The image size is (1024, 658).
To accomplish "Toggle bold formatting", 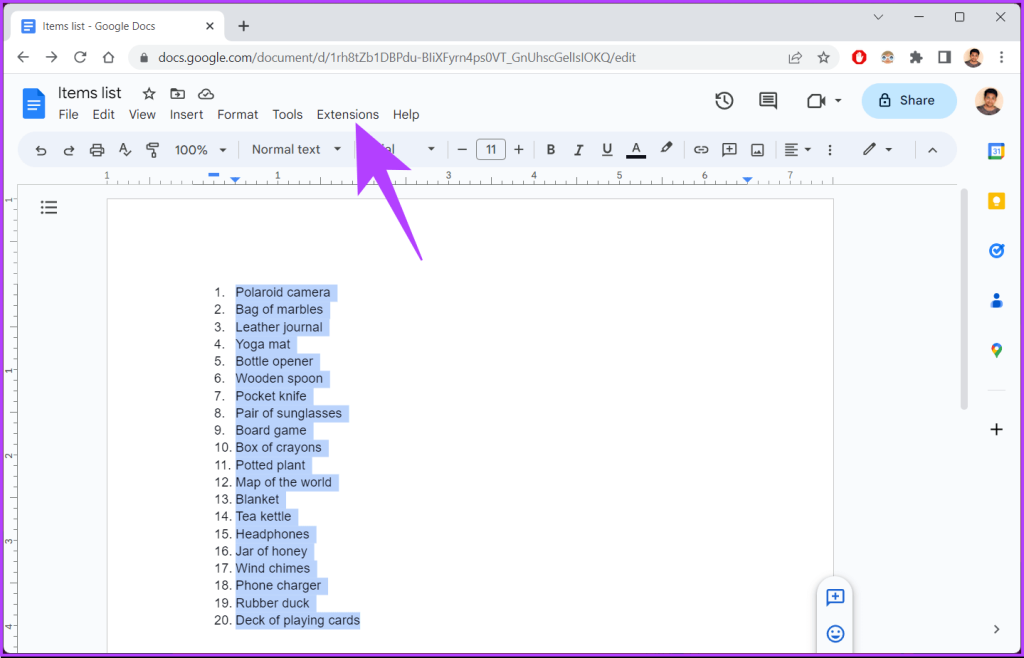I will coord(551,149).
